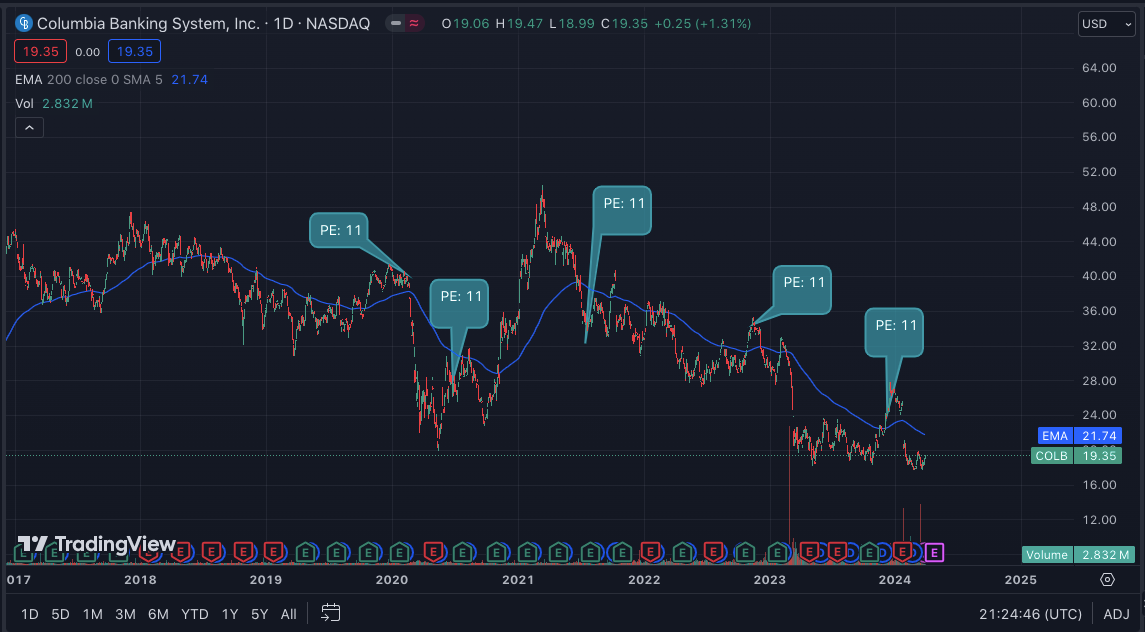Click the TradingView logo watermark

[x=96, y=544]
